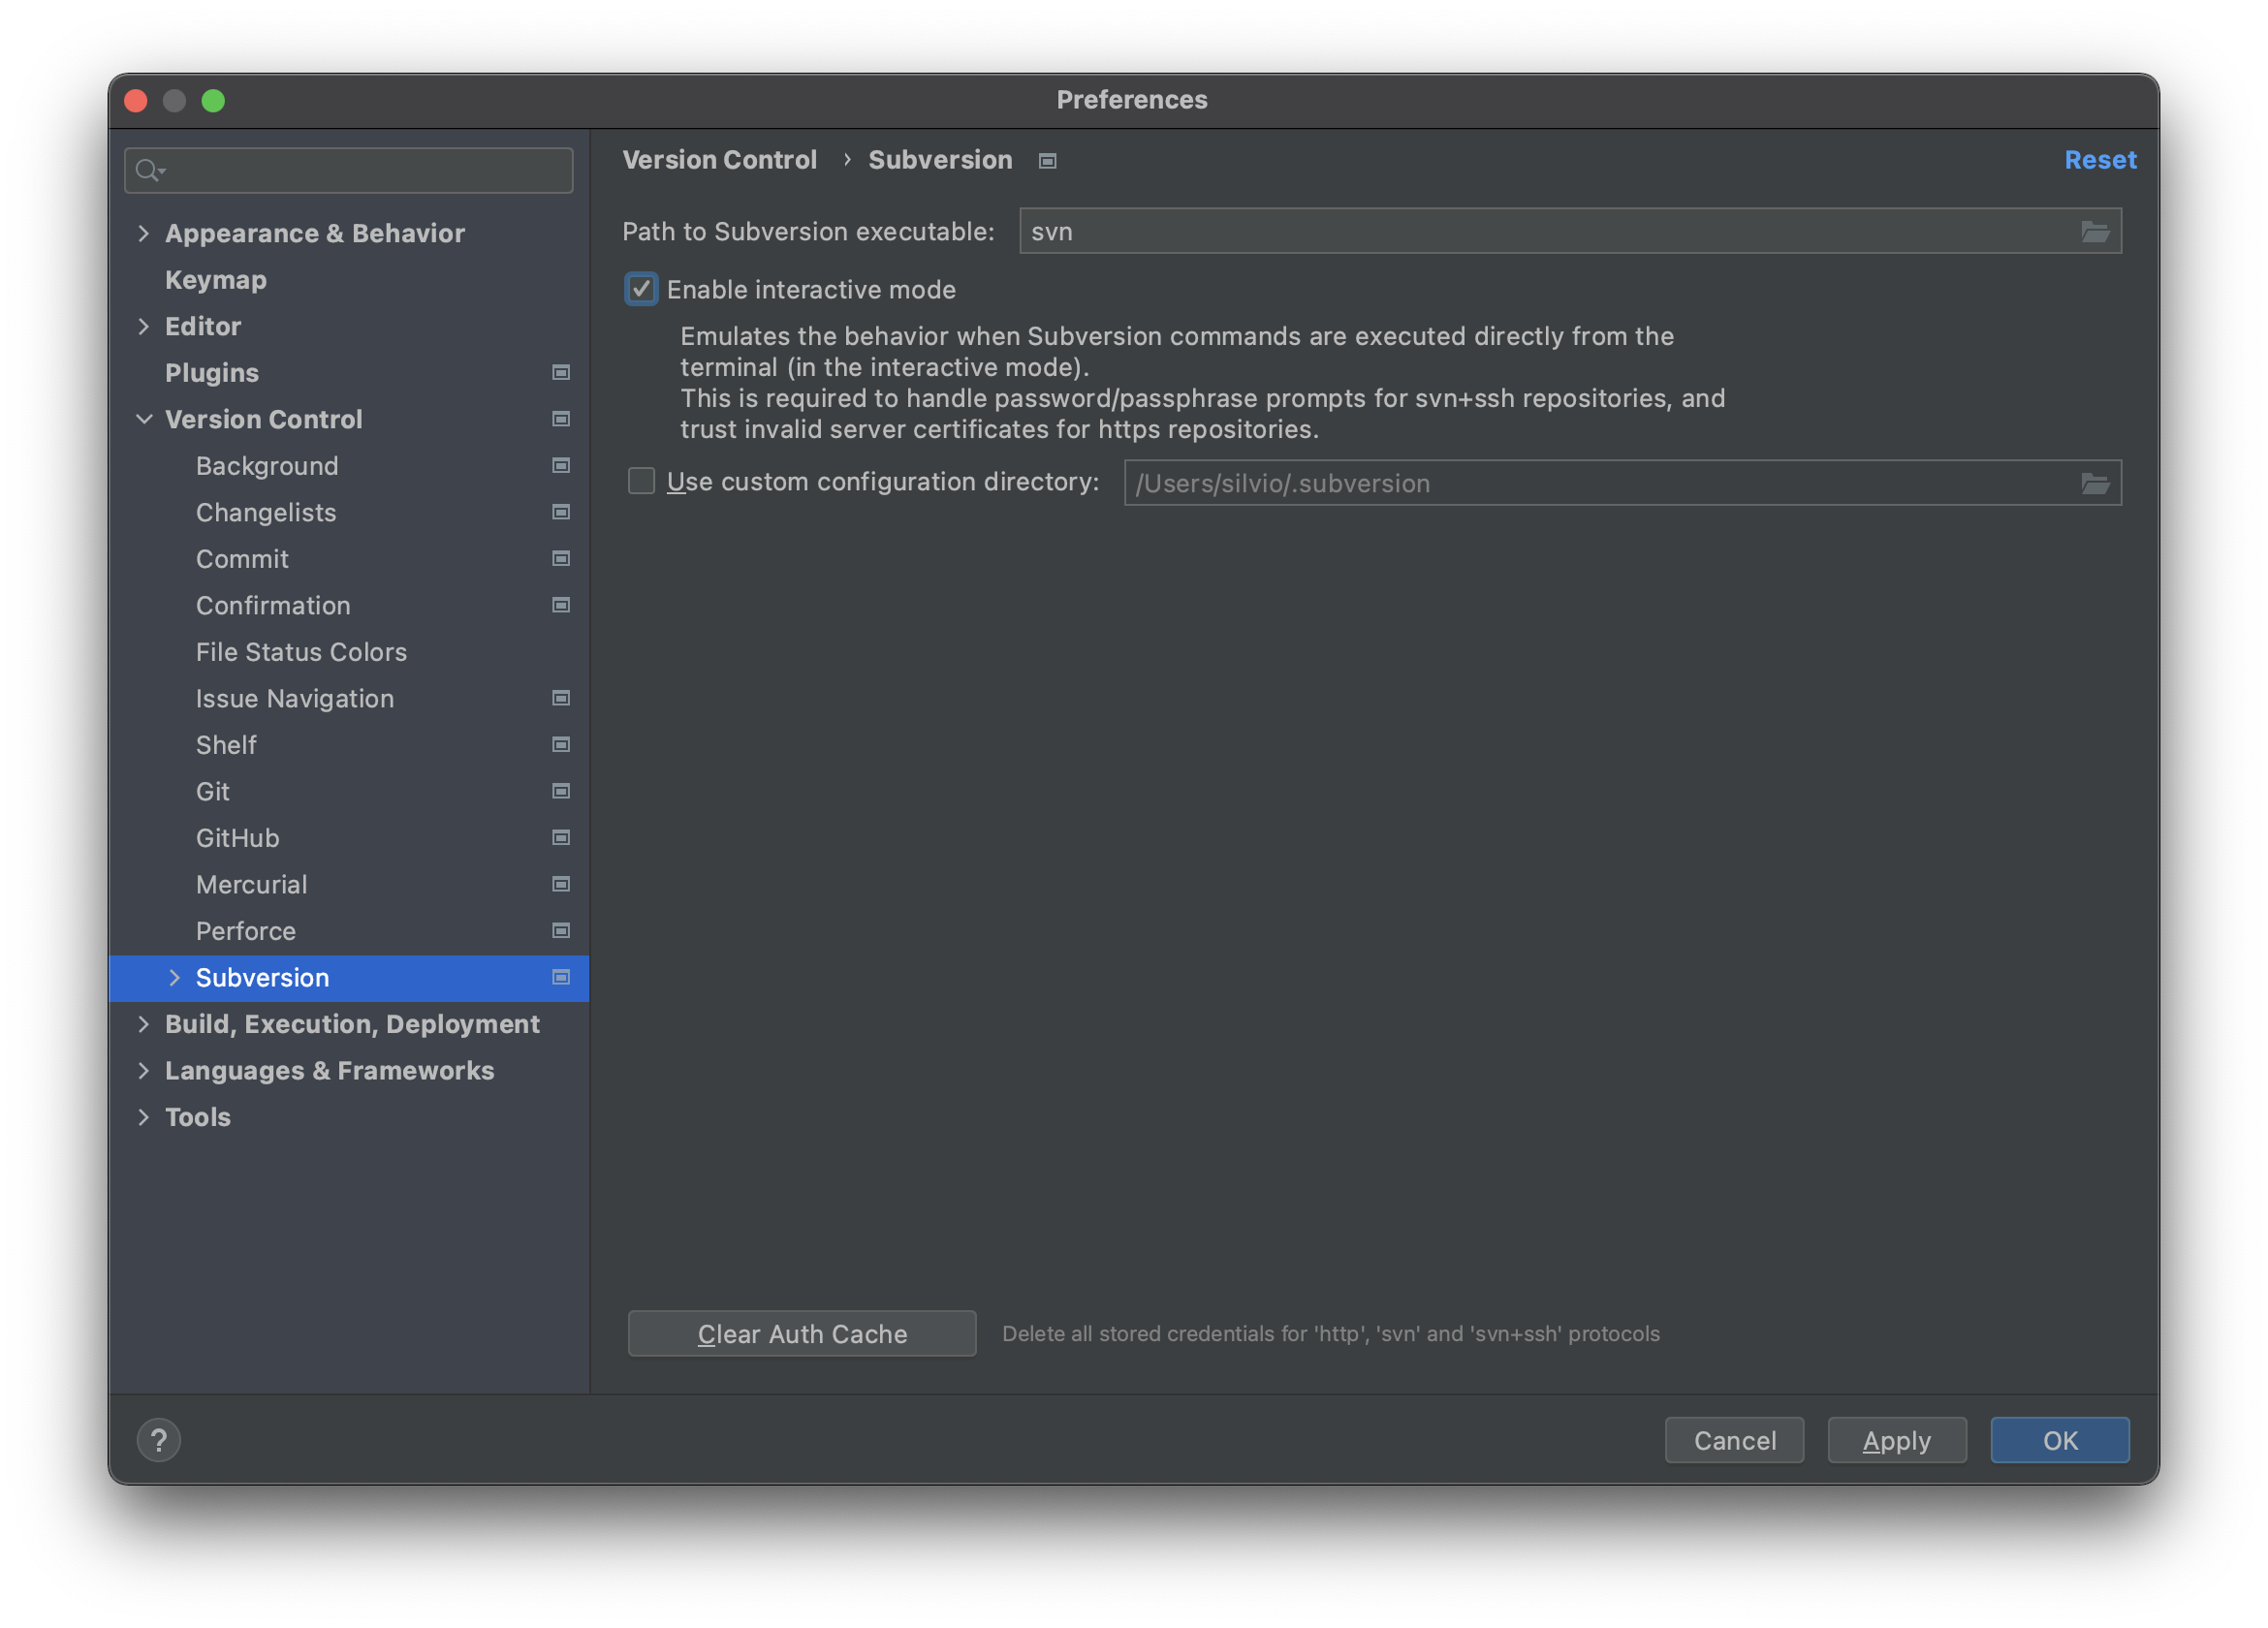Select File Status Colors settings
The height and width of the screenshot is (1628, 2268).
pos(301,652)
